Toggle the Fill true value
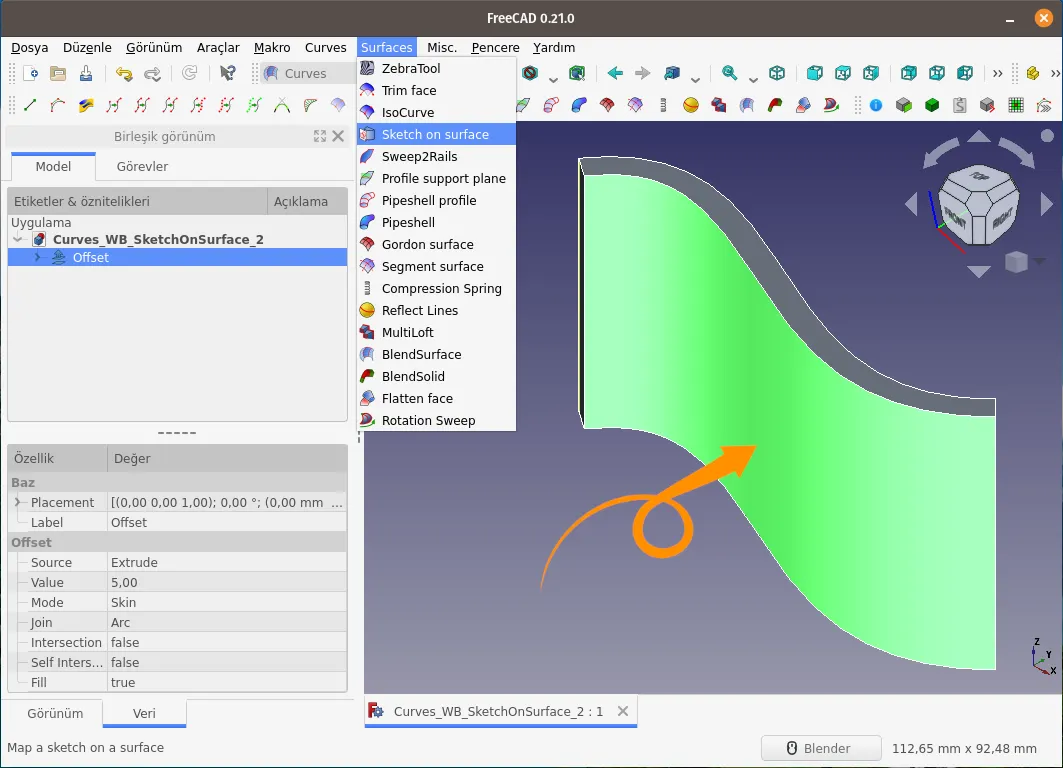Image resolution: width=1063 pixels, height=768 pixels. (x=226, y=682)
